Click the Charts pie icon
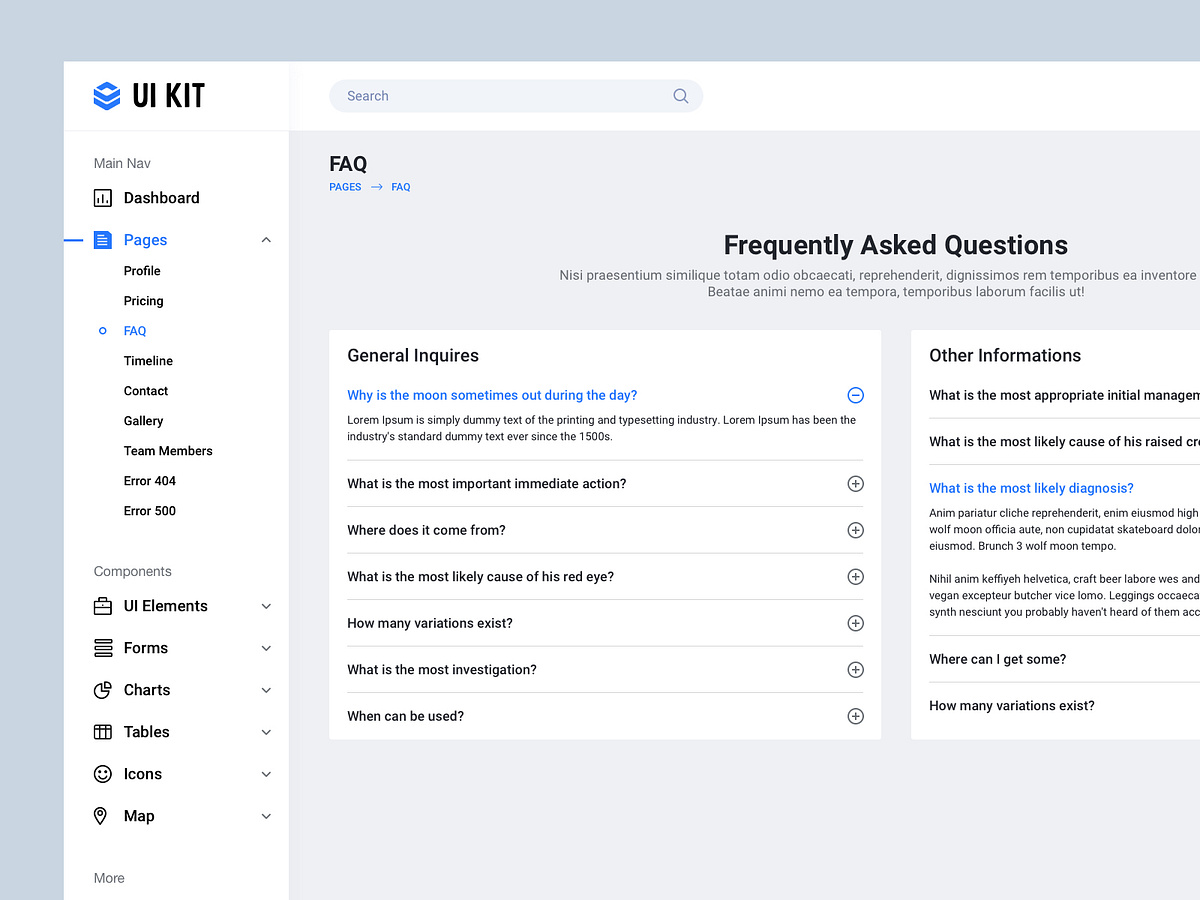 (x=101, y=689)
